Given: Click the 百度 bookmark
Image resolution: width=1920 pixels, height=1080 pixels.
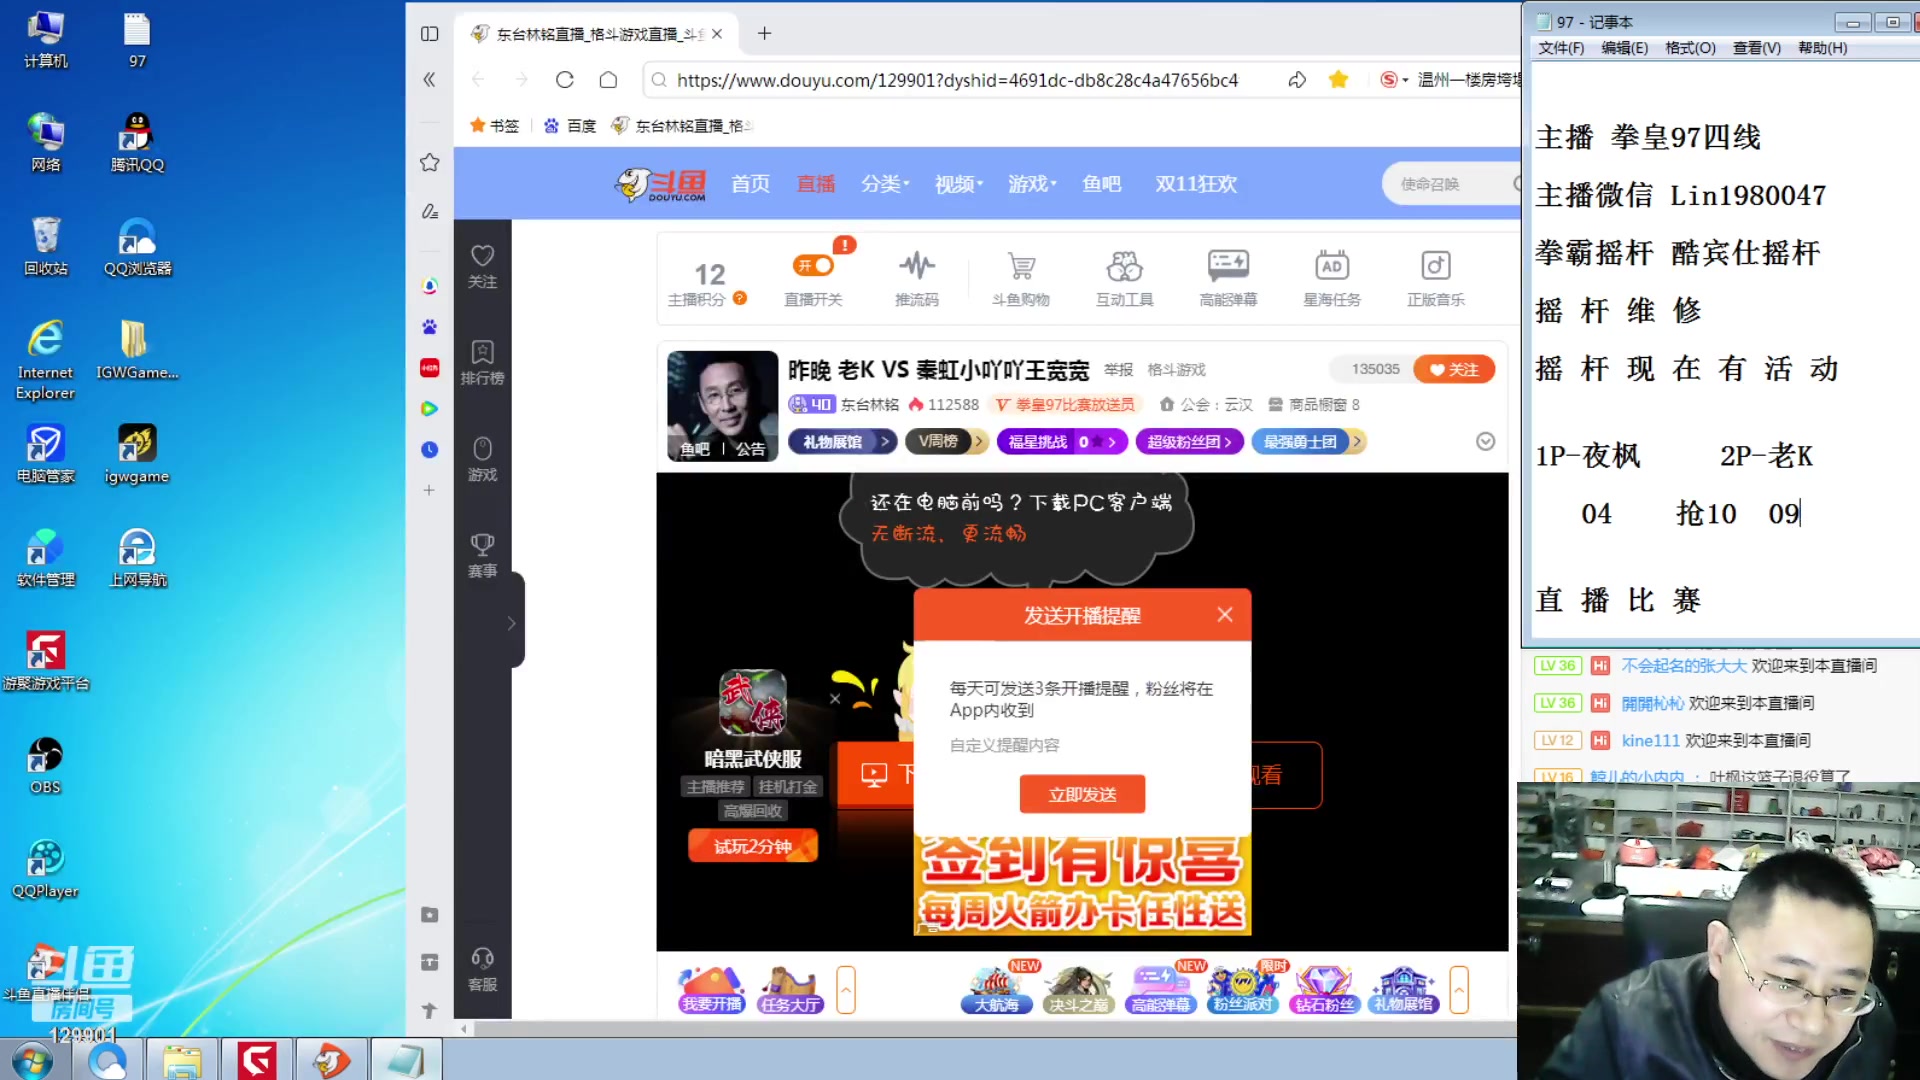Looking at the screenshot, I should 570,126.
